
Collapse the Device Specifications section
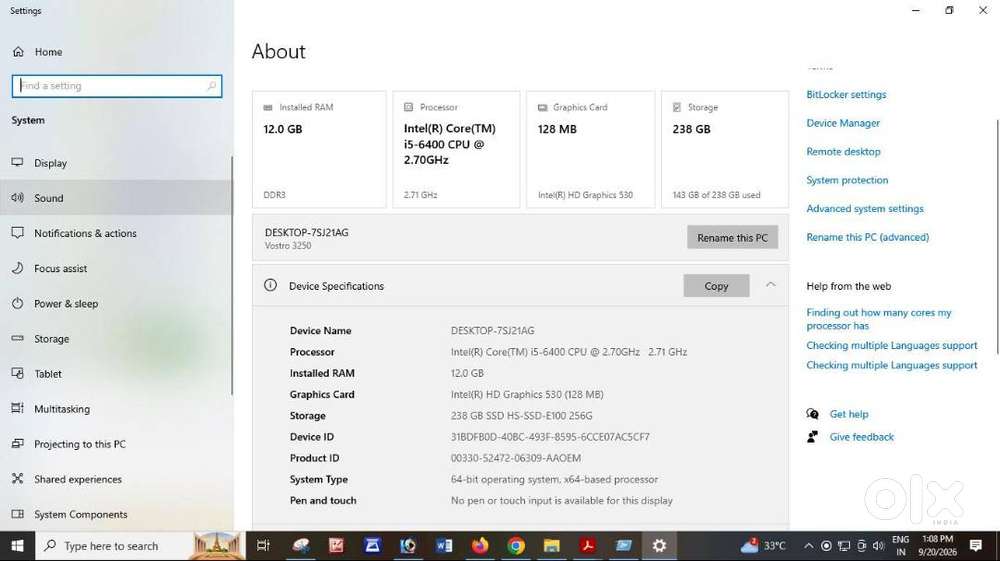pos(770,286)
